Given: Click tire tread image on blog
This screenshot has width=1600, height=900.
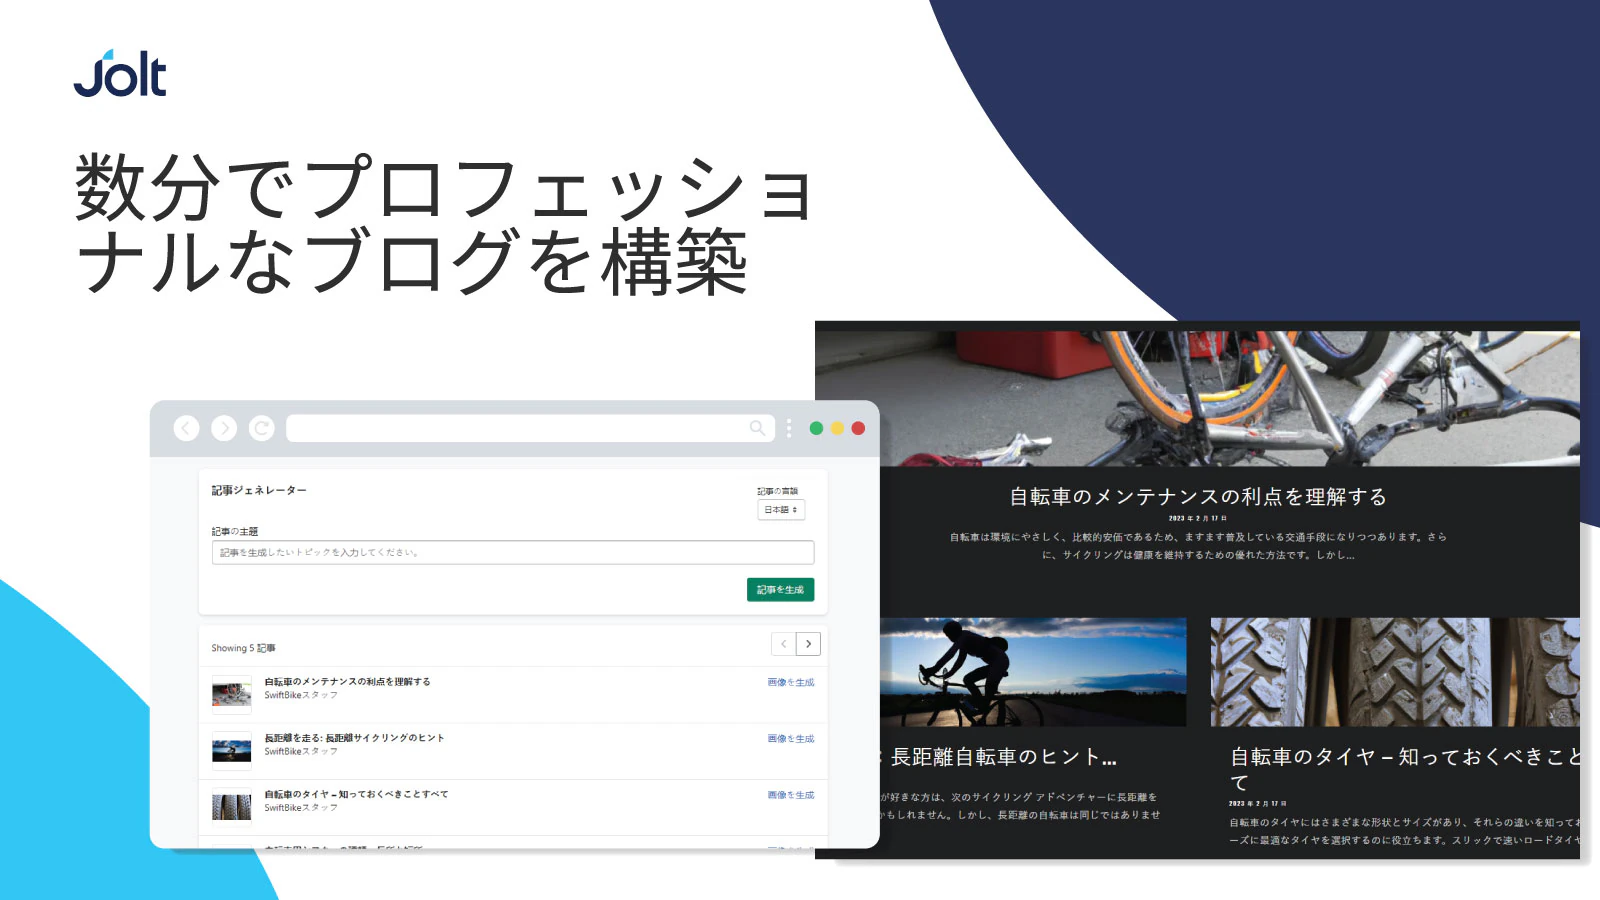Looking at the screenshot, I should coord(1395,672).
